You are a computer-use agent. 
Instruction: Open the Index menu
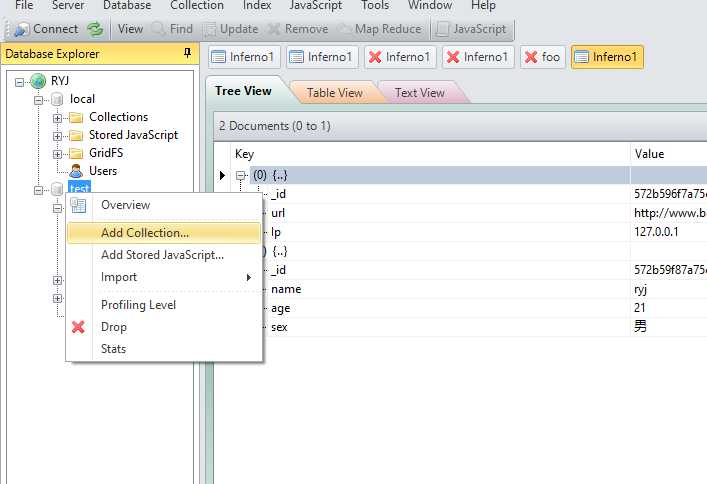point(257,5)
